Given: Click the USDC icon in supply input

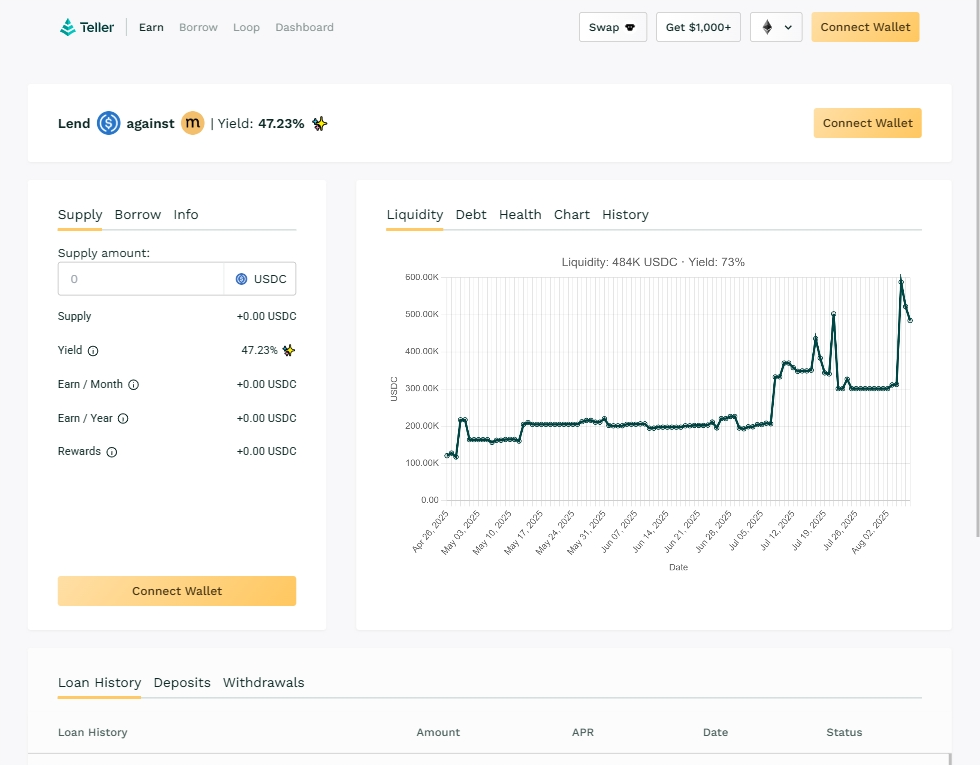Looking at the screenshot, I should coord(241,279).
